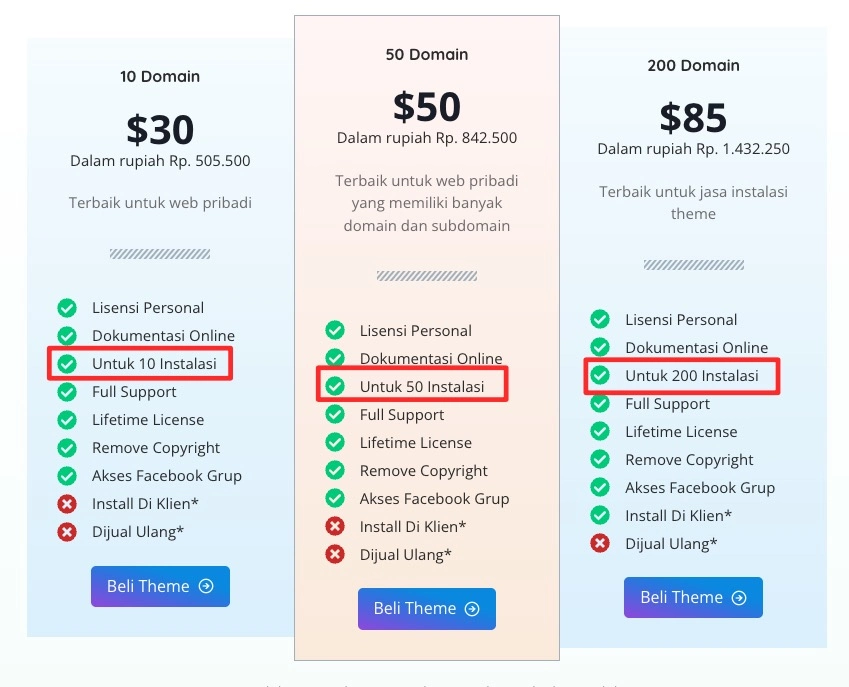Click Beli Theme button in 10 Domain plan
This screenshot has height=687, width=849.
point(160,587)
